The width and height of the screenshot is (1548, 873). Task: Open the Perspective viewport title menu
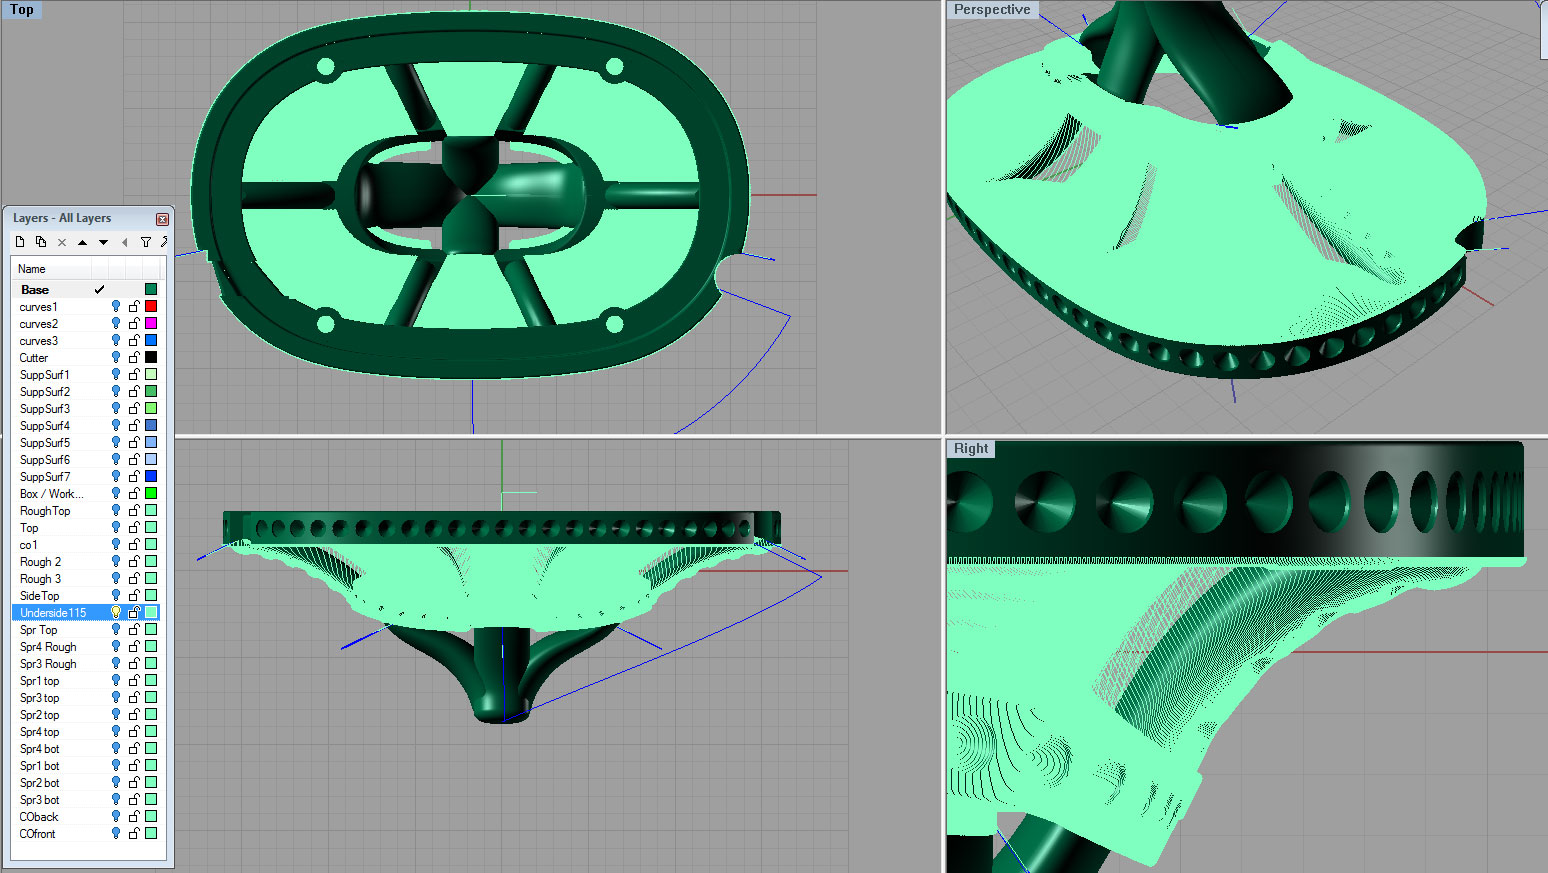pyautogui.click(x=991, y=10)
